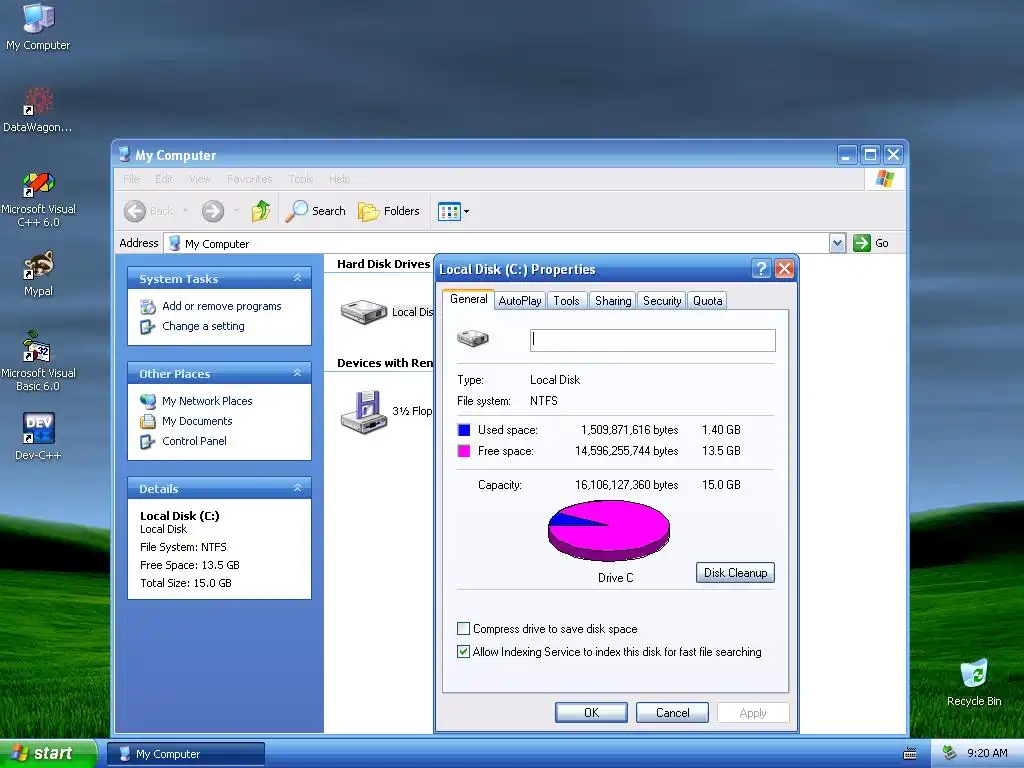Click the volume label text field
This screenshot has height=768, width=1024.
(x=652, y=340)
